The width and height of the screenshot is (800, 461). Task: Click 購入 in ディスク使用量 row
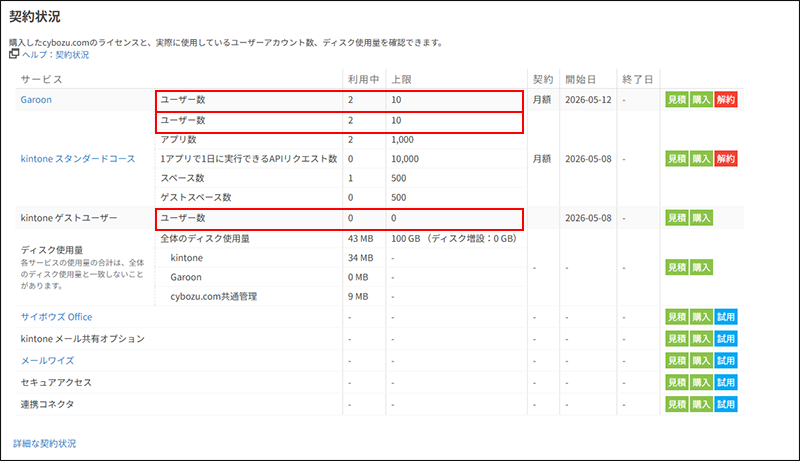coord(701,267)
